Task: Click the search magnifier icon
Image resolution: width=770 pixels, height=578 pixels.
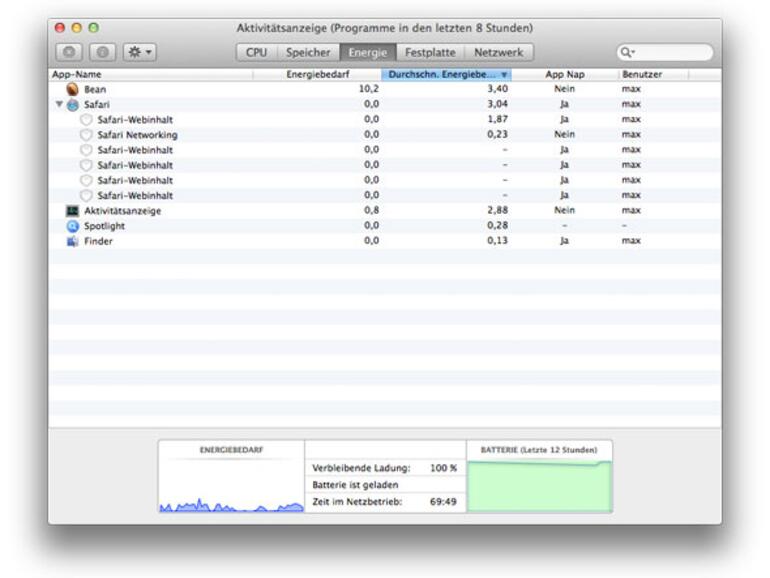Action: (x=627, y=52)
